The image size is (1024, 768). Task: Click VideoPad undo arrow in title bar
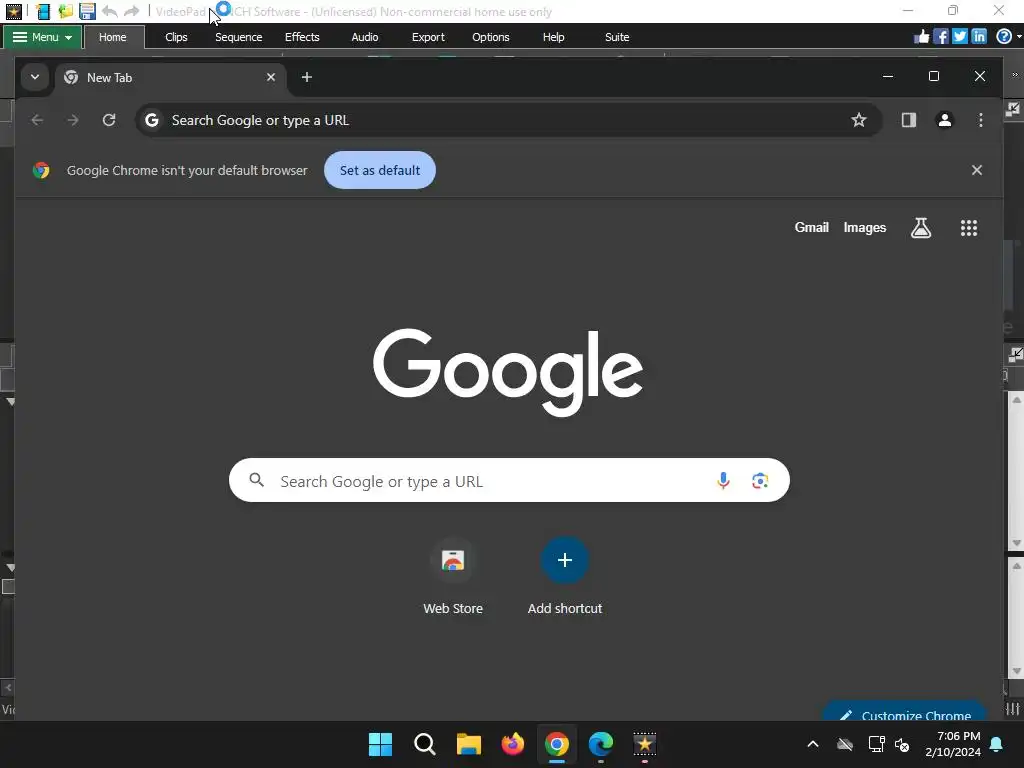click(110, 11)
